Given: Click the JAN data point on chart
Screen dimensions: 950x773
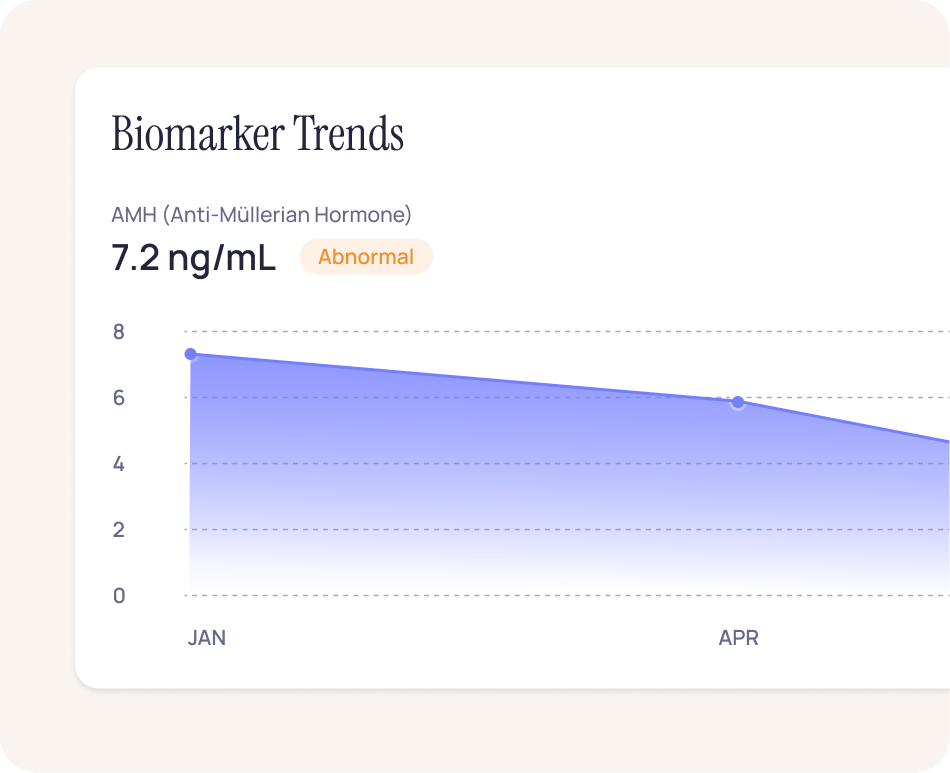Looking at the screenshot, I should click(x=191, y=354).
